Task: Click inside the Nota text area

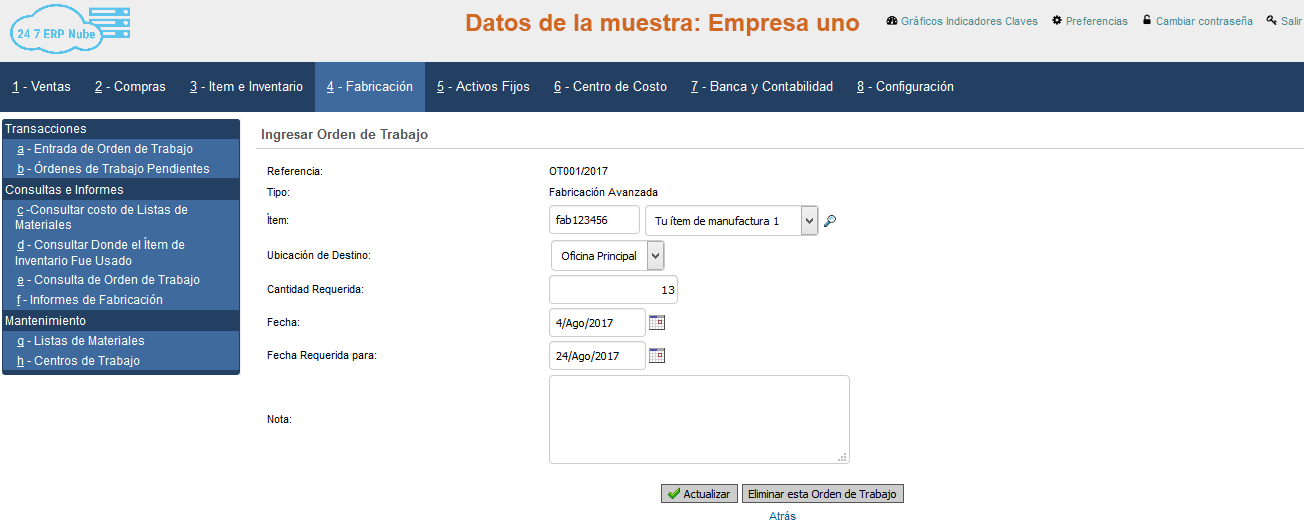Action: coord(698,419)
